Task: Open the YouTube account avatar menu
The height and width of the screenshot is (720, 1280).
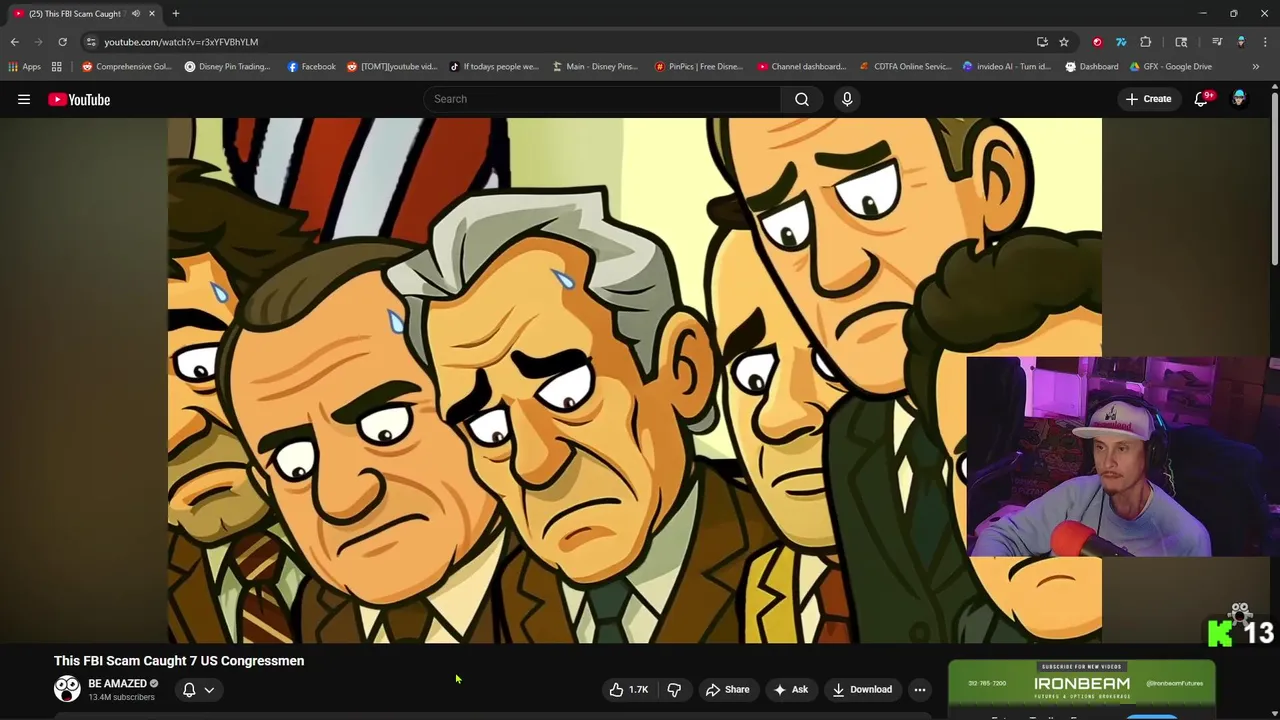Action: (x=1239, y=98)
